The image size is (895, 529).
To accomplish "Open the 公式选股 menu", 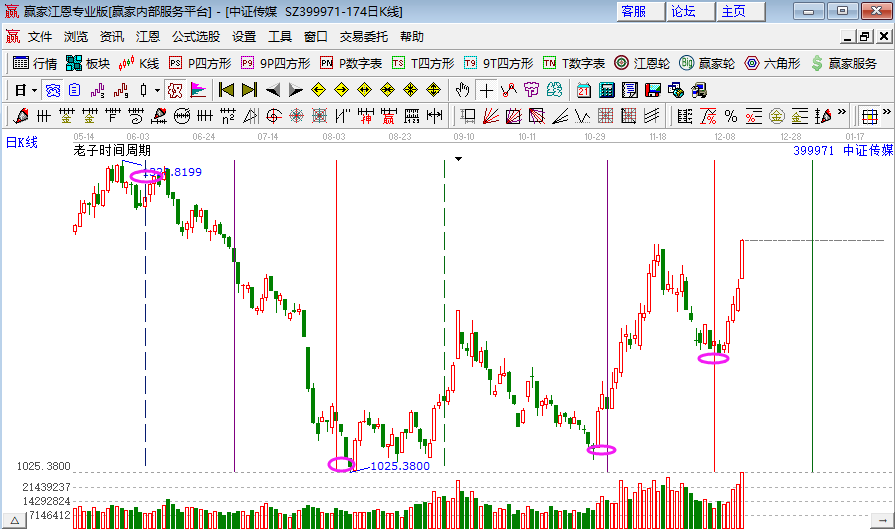I will pos(196,37).
